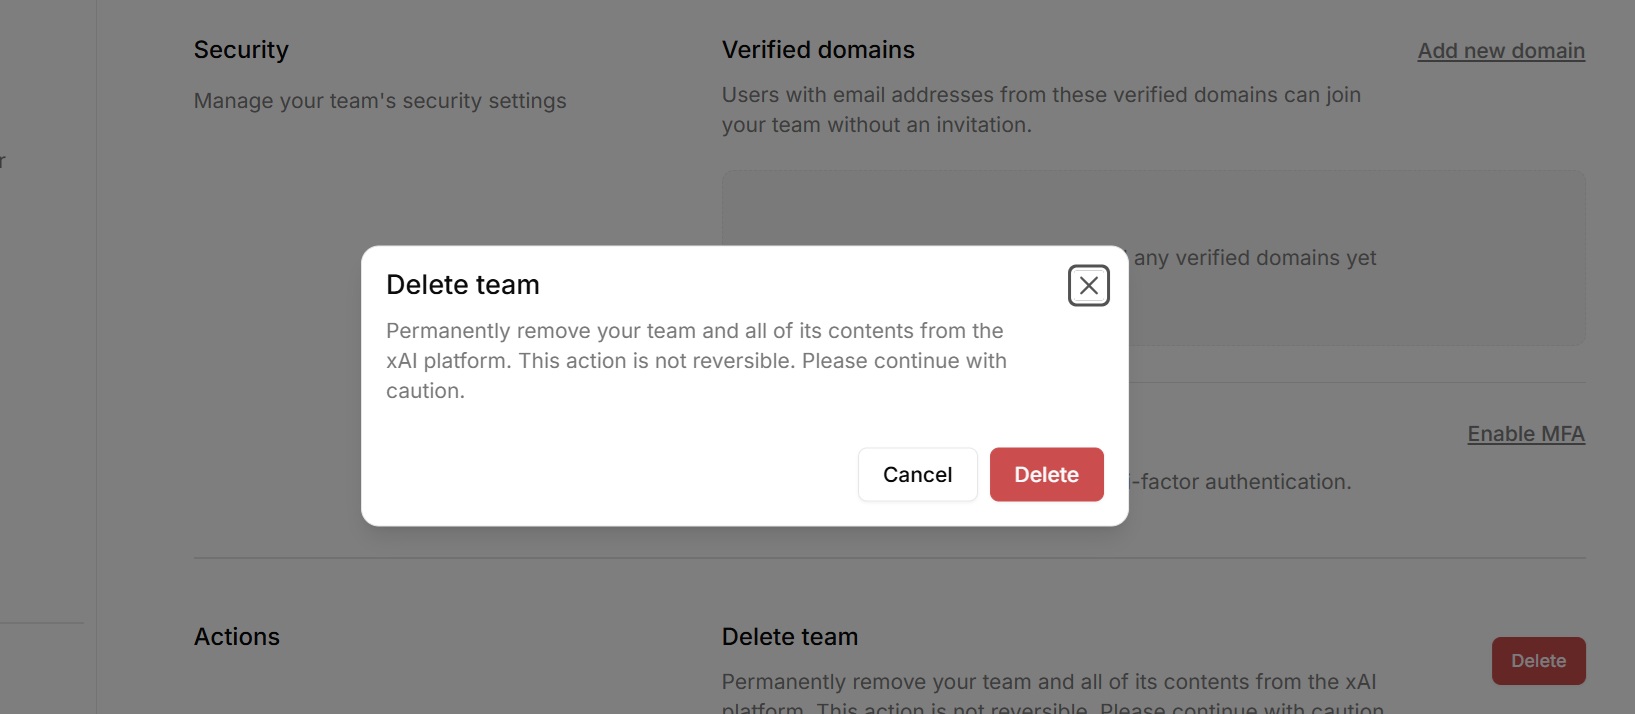The width and height of the screenshot is (1635, 714).
Task: Click the 'any verified domains yet' empty-state text
Action: tap(1255, 258)
